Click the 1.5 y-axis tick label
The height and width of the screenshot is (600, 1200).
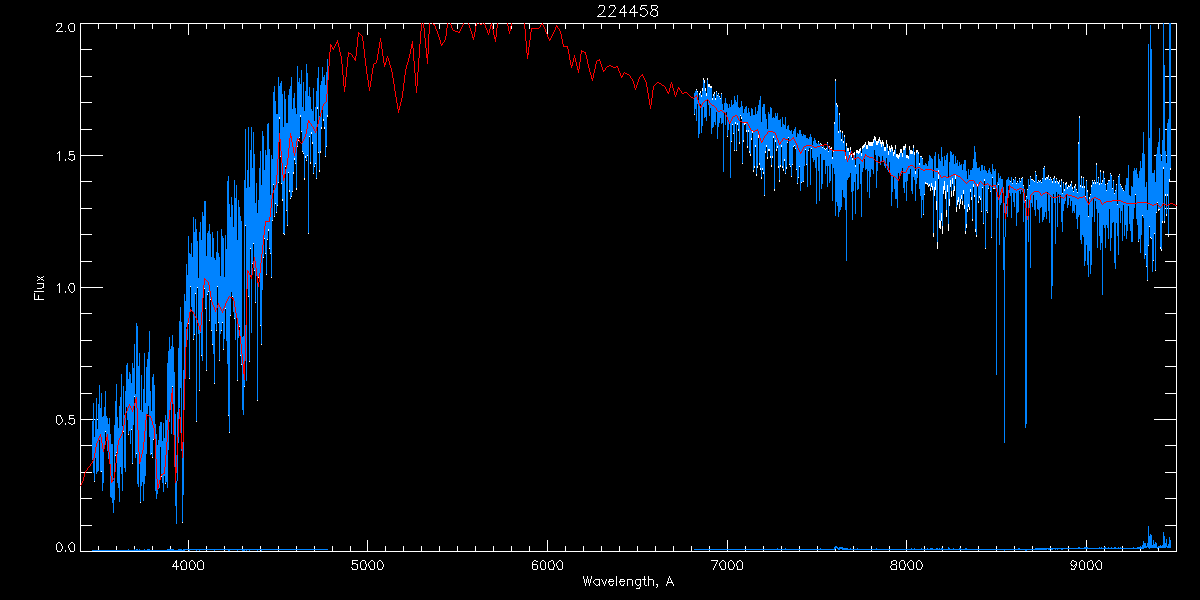(64, 157)
